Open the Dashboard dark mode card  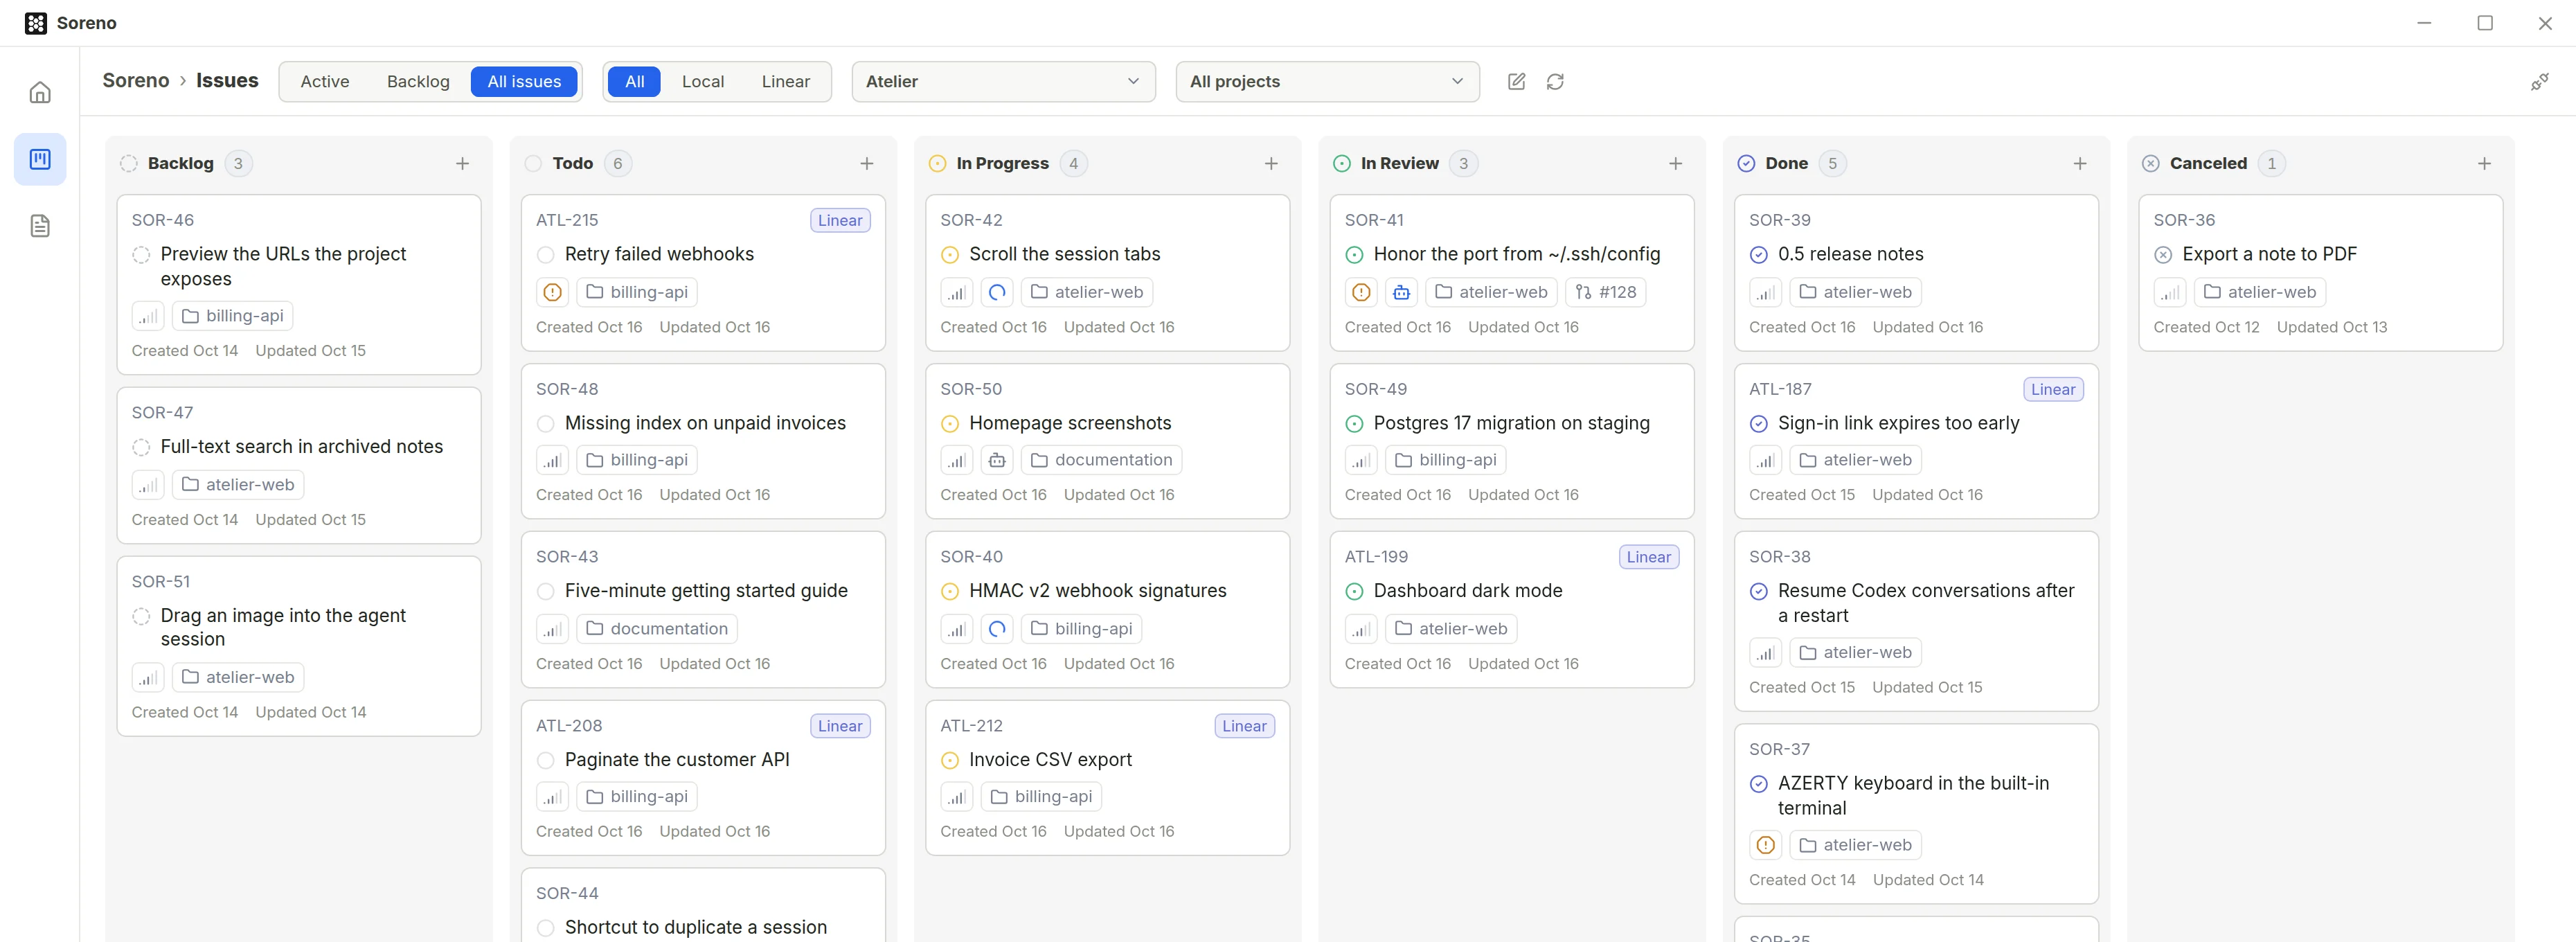click(1512, 609)
